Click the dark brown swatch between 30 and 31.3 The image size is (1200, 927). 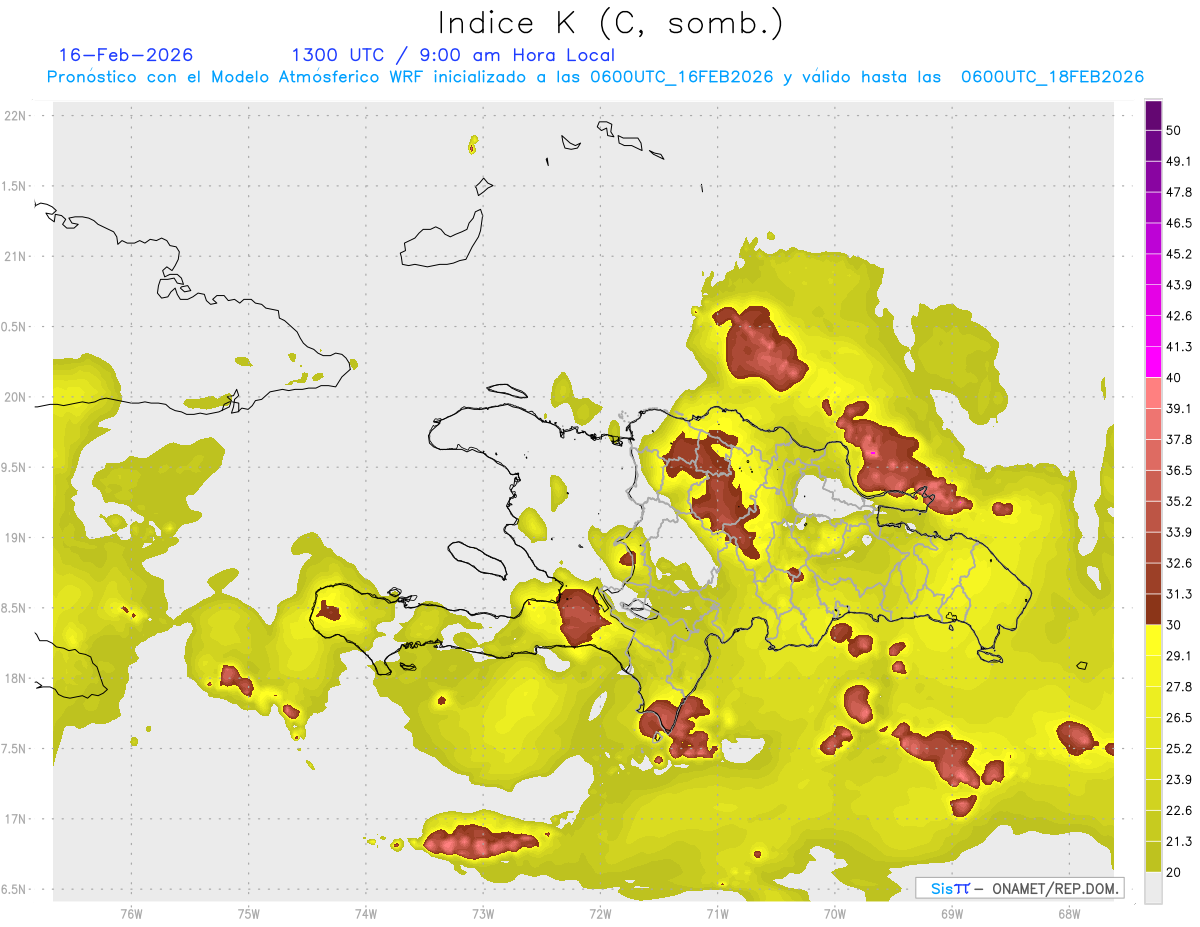tap(1154, 609)
